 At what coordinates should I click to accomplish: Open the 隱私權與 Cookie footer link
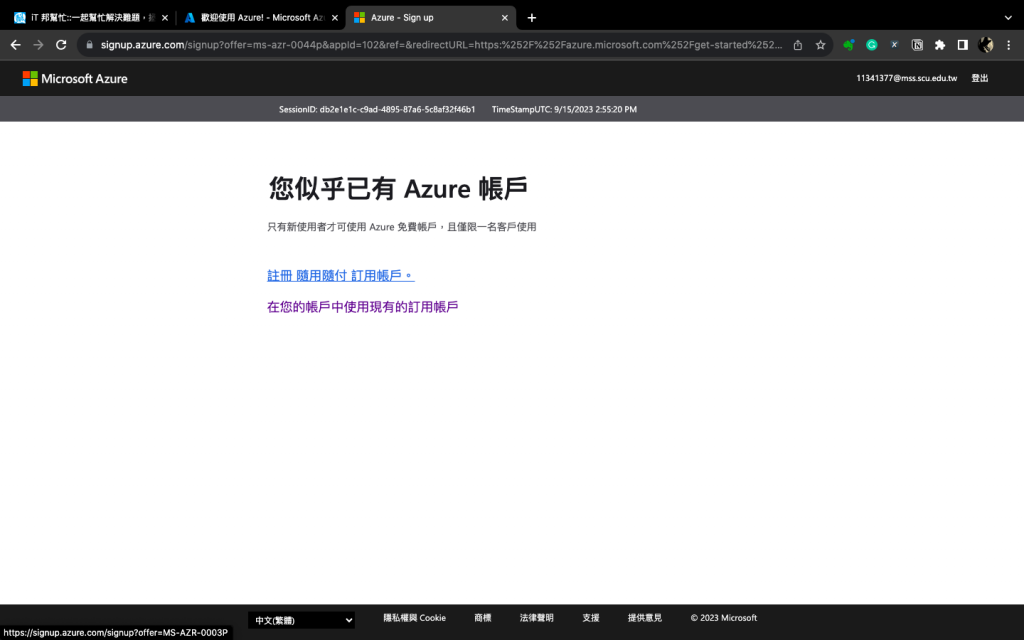(415, 618)
